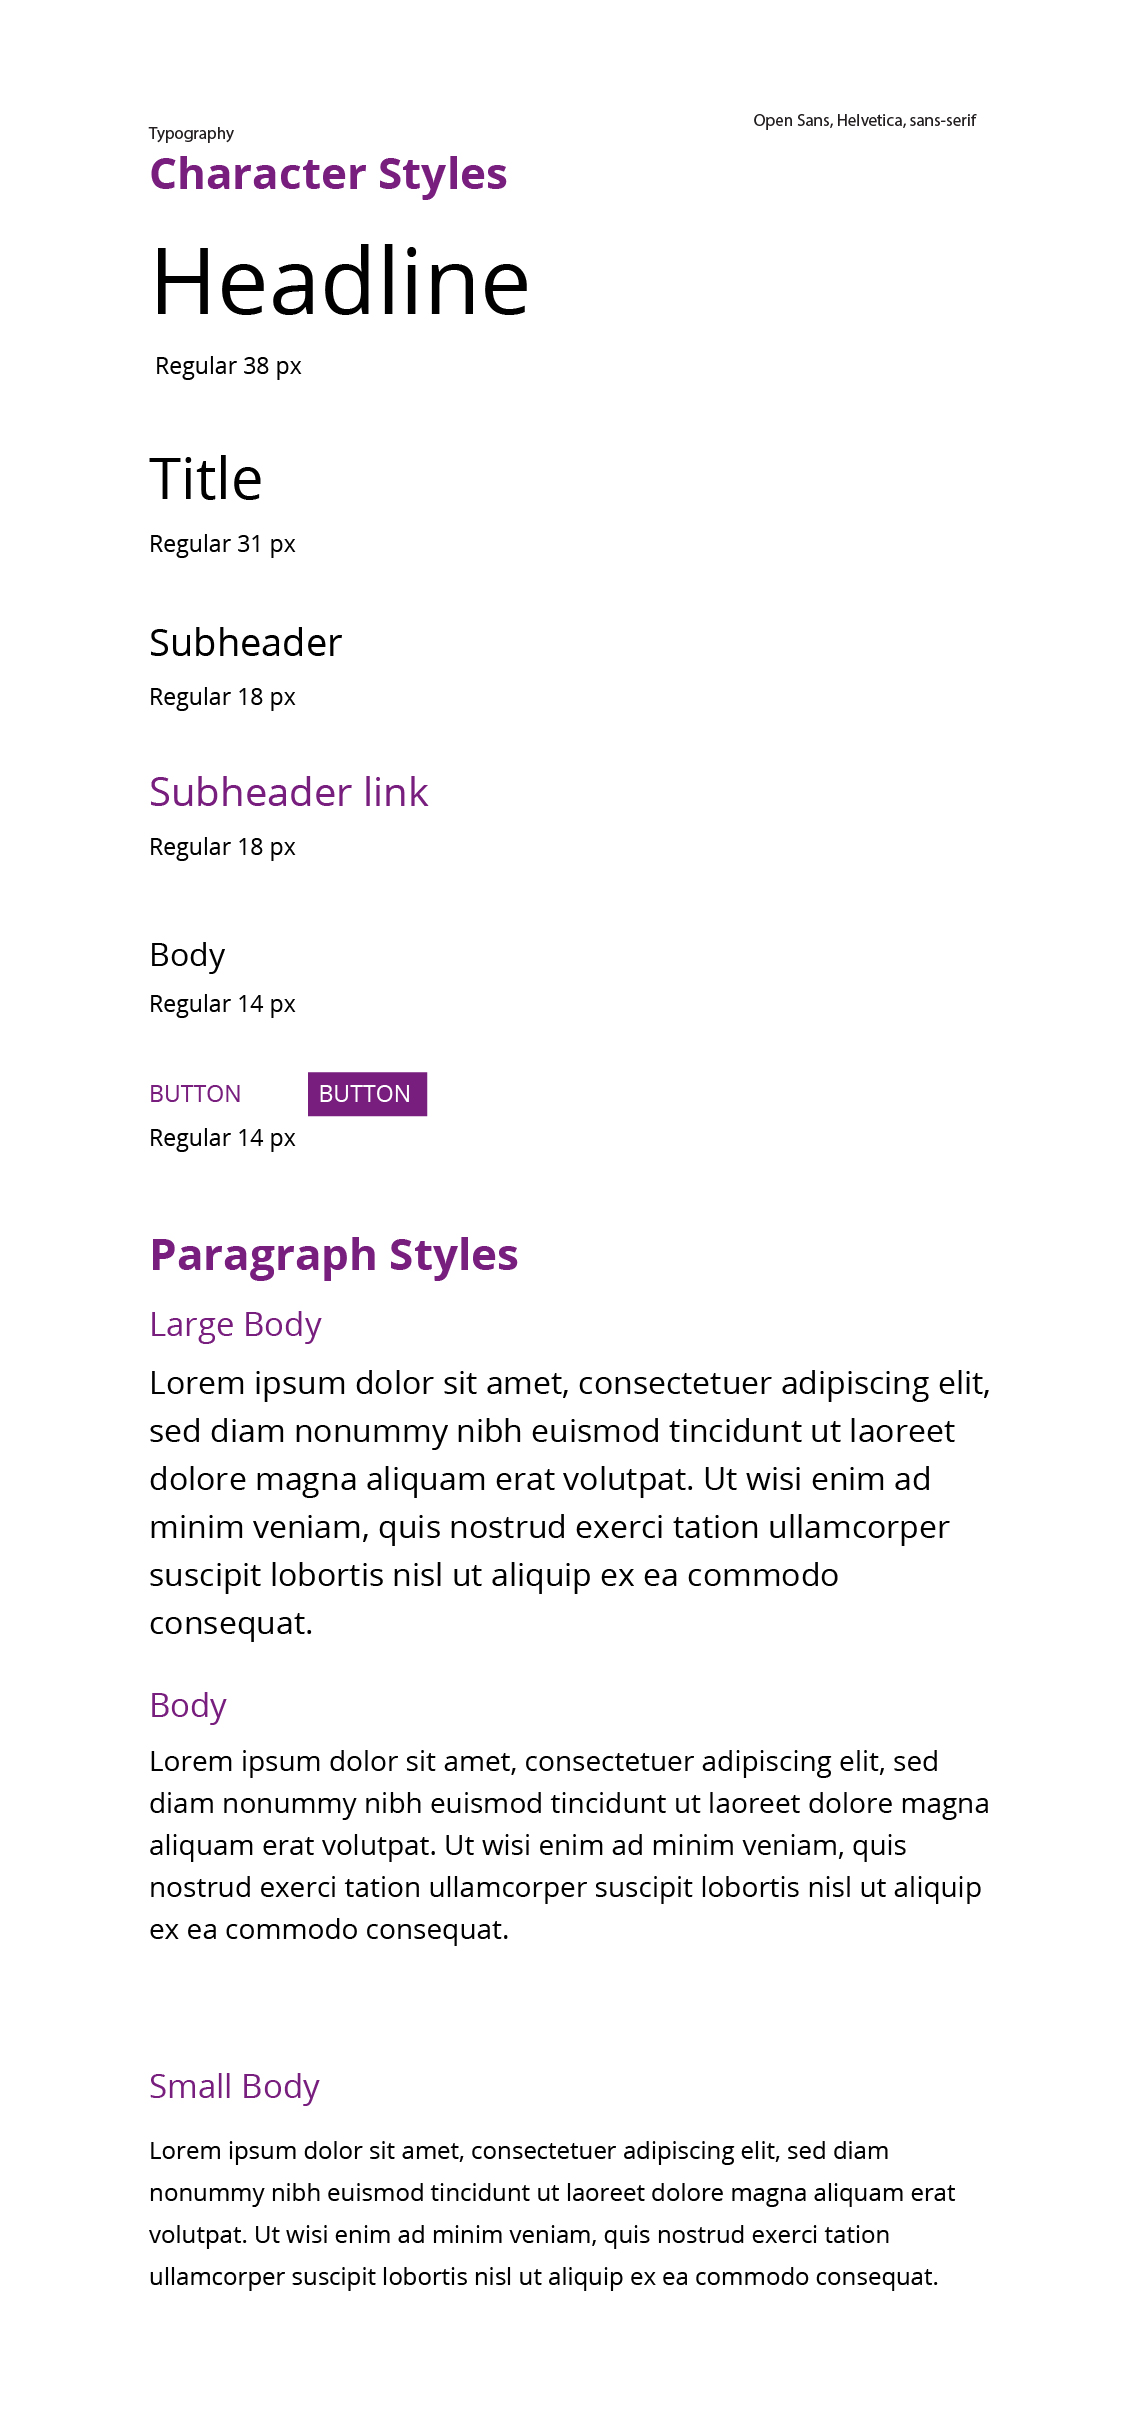Click the purple text-only BUTTON

coord(195,1094)
